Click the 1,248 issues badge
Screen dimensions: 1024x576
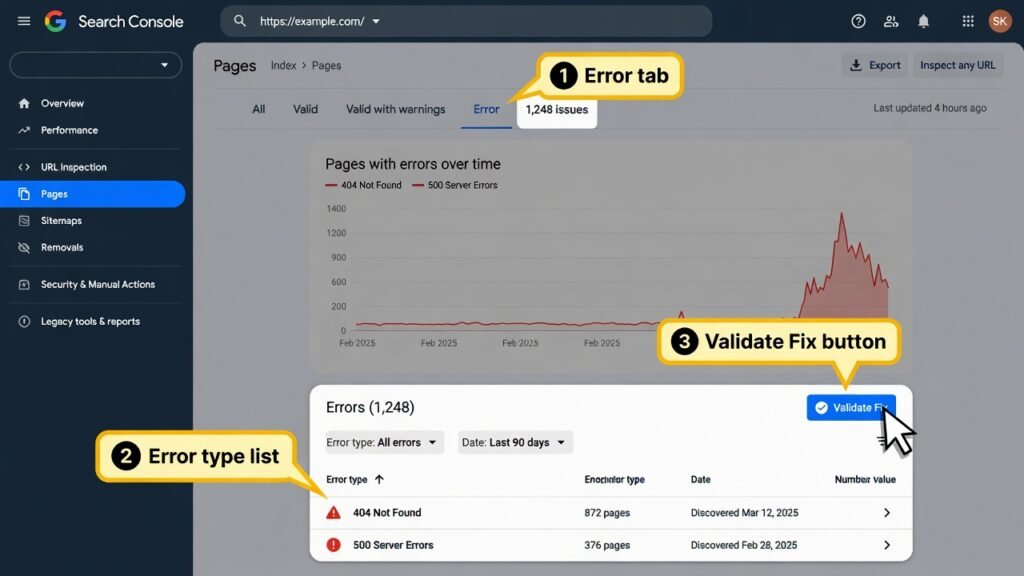click(x=556, y=110)
